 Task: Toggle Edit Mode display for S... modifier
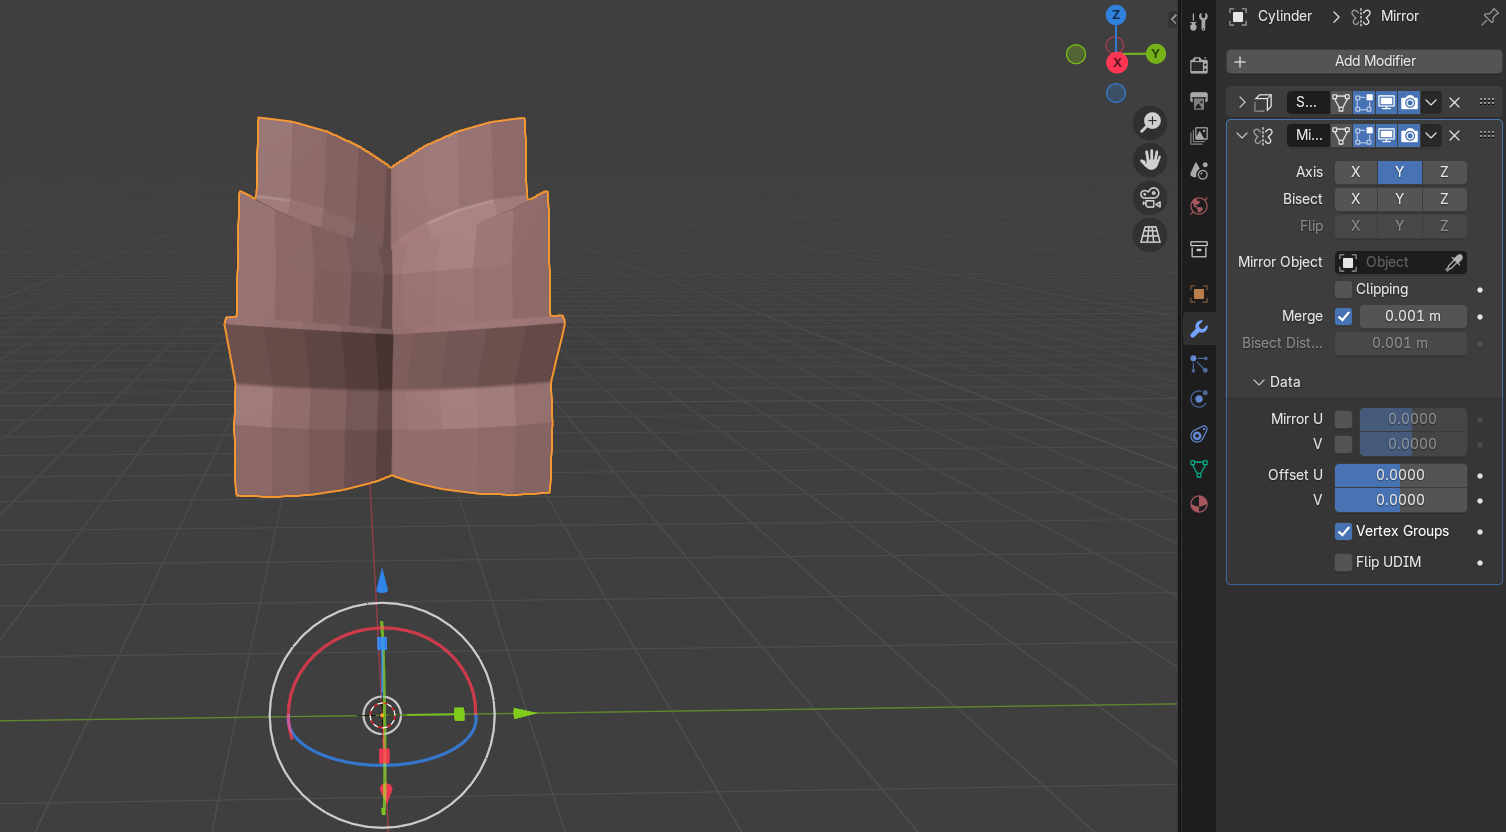[1364, 102]
